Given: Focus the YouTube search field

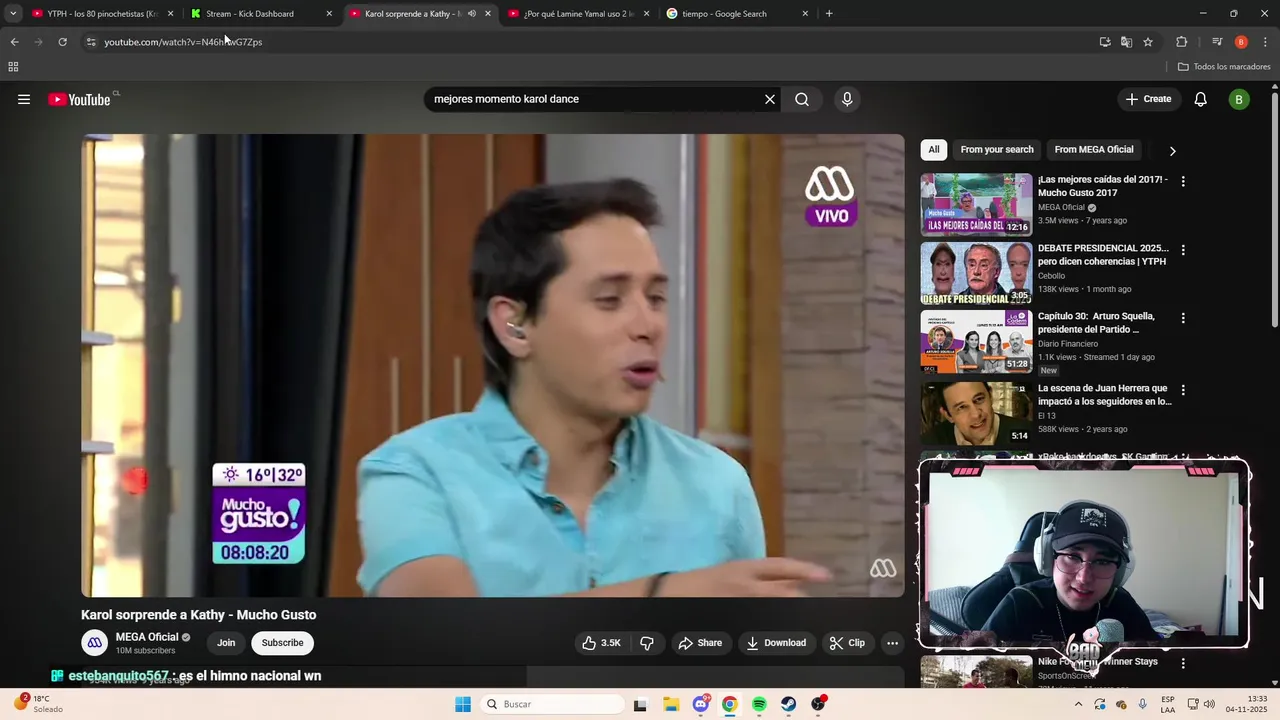Looking at the screenshot, I should point(595,99).
